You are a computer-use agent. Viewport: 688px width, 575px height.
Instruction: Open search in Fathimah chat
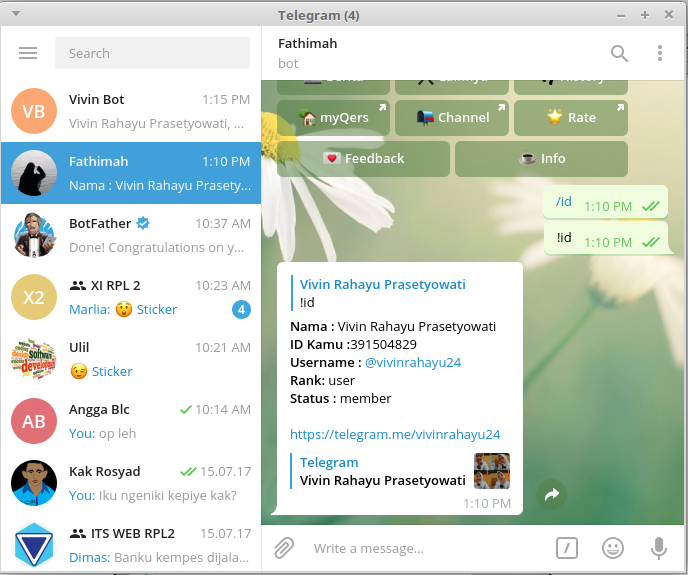pos(619,53)
